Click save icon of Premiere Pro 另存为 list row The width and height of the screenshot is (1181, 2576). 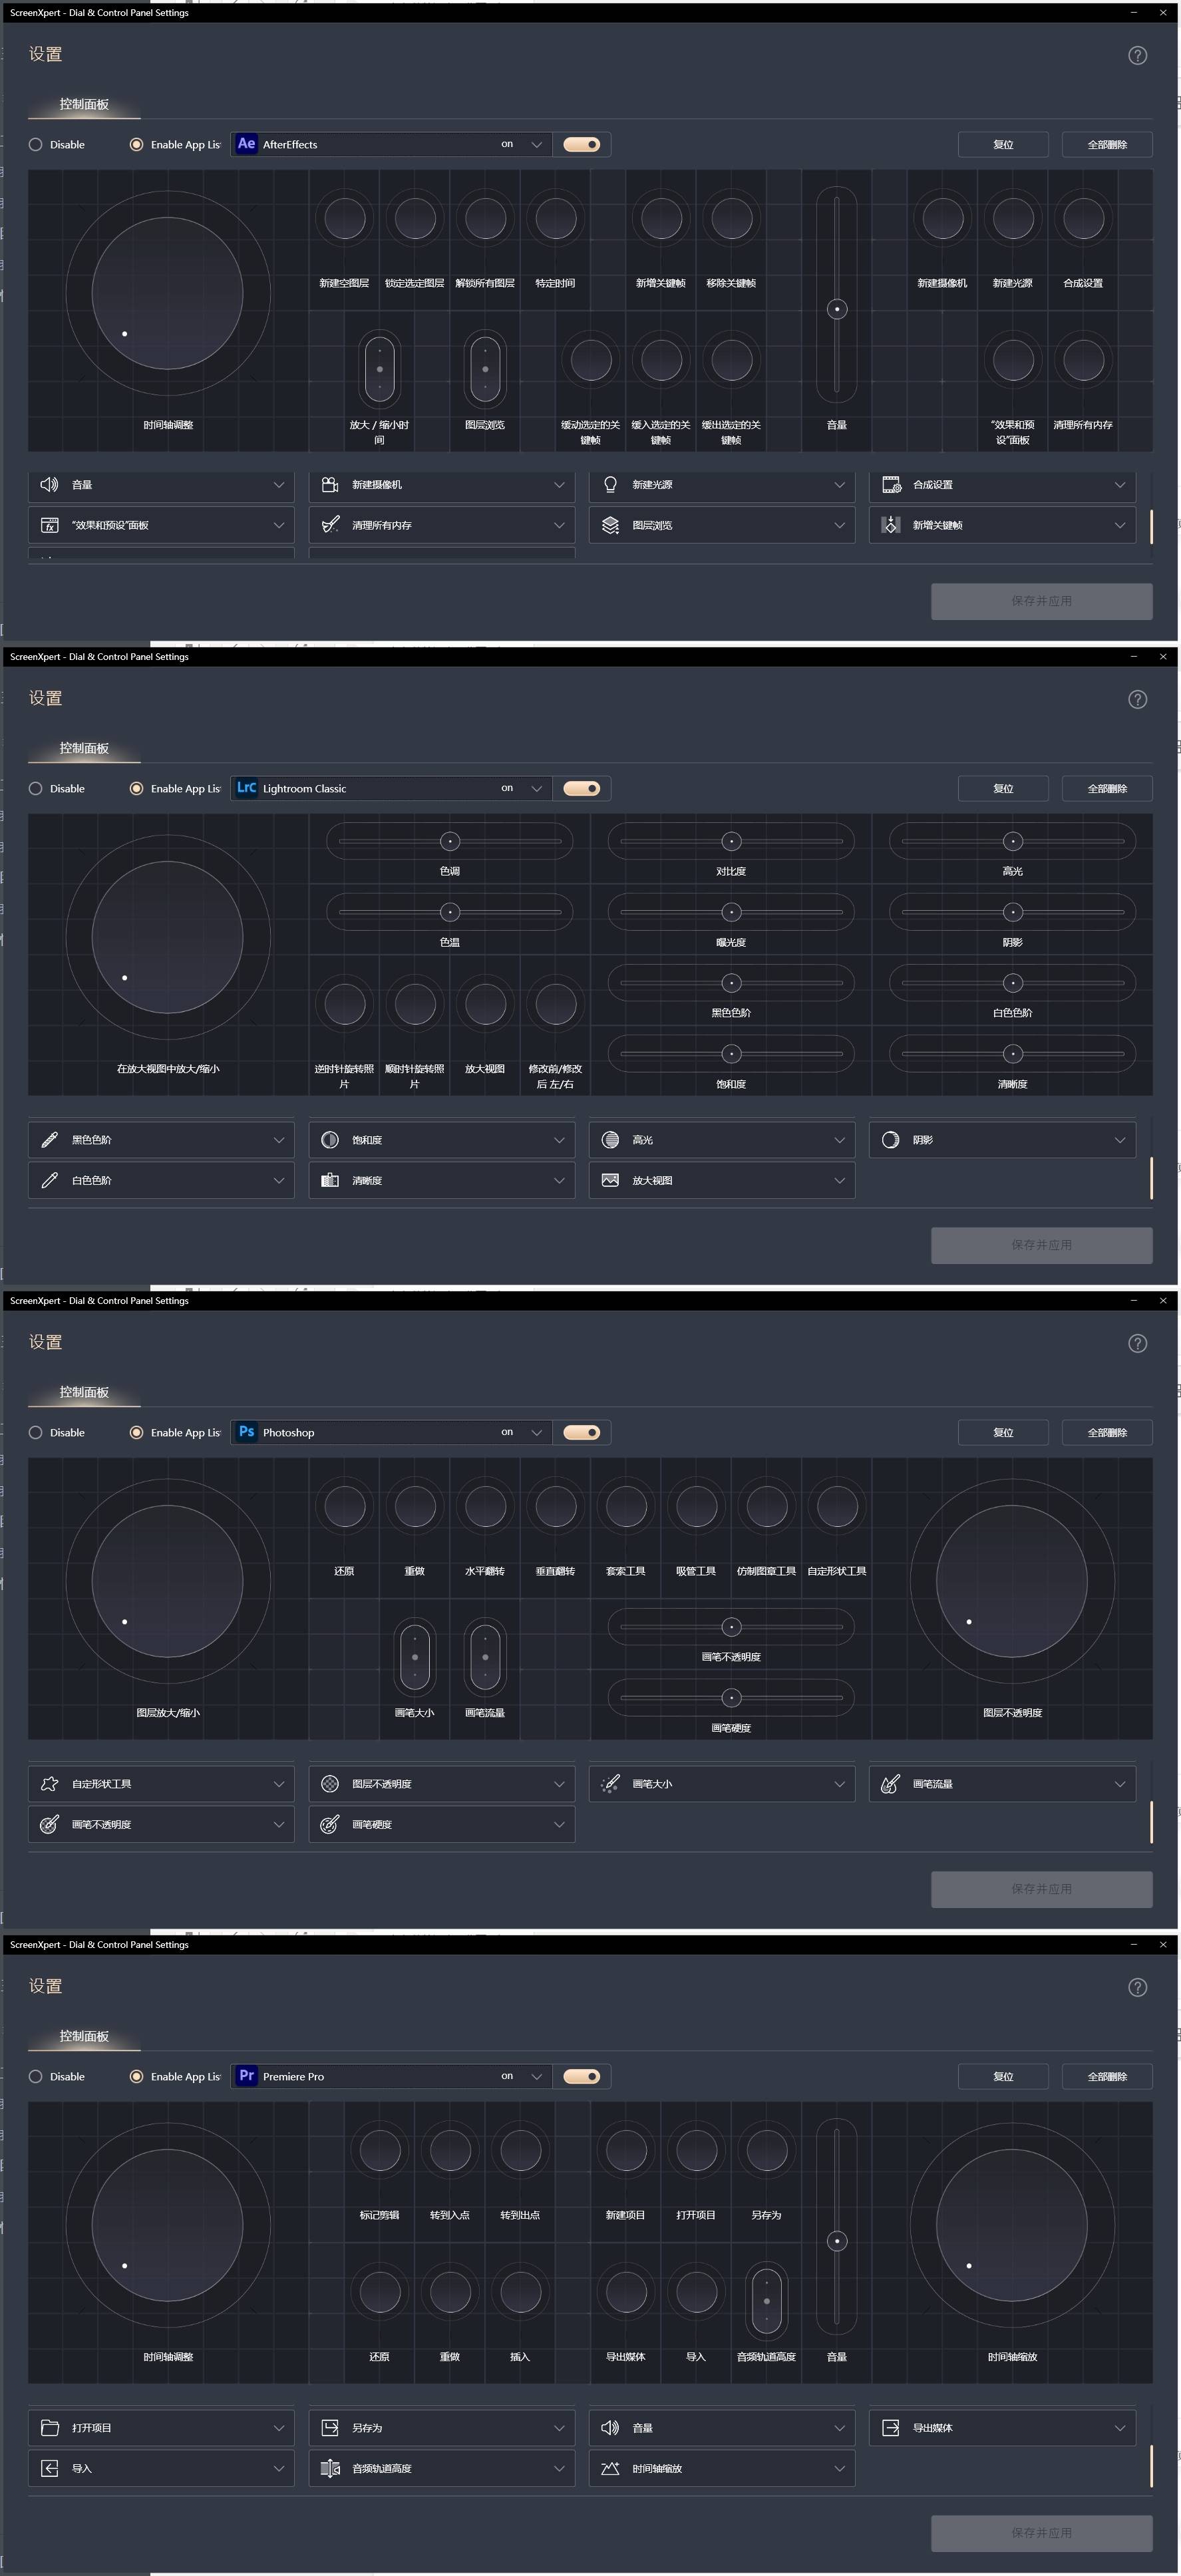tap(330, 2428)
